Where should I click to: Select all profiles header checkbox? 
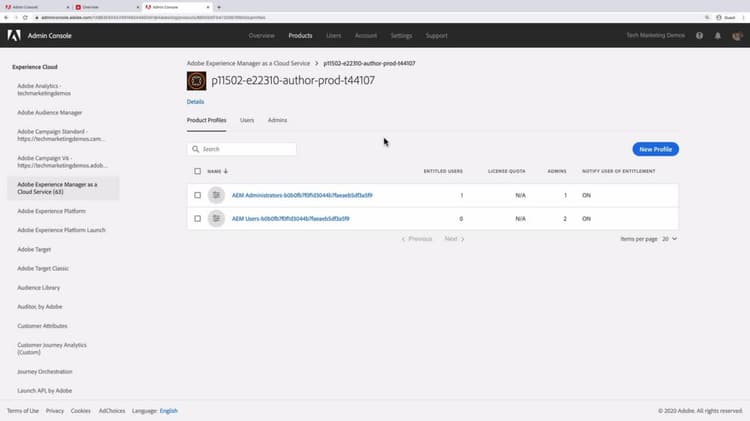coord(198,171)
